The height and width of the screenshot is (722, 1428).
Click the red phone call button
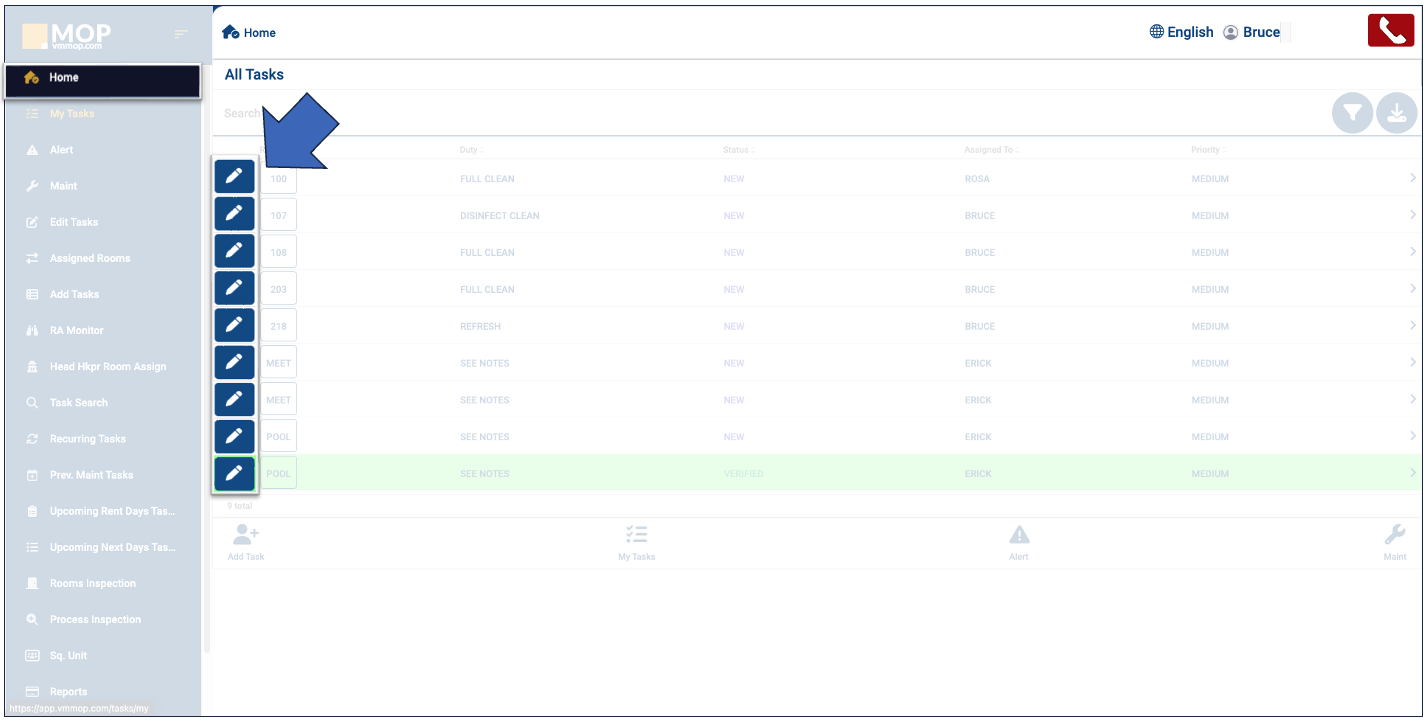(1390, 31)
